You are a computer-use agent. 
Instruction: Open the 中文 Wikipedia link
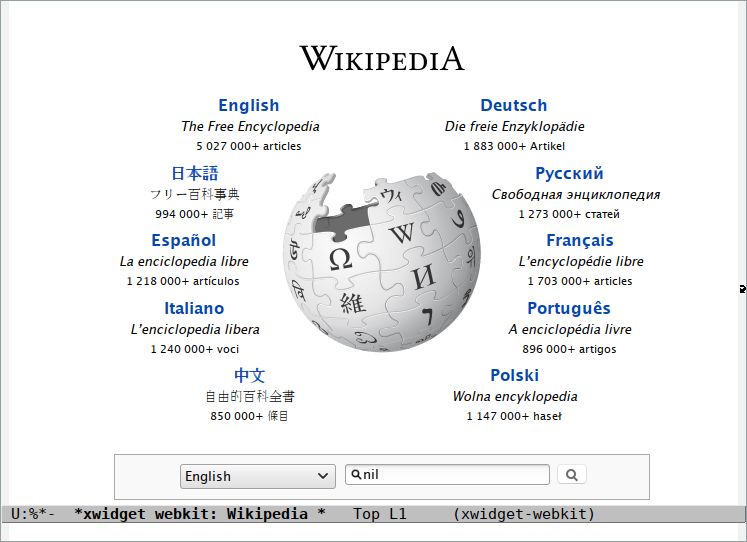coord(249,375)
